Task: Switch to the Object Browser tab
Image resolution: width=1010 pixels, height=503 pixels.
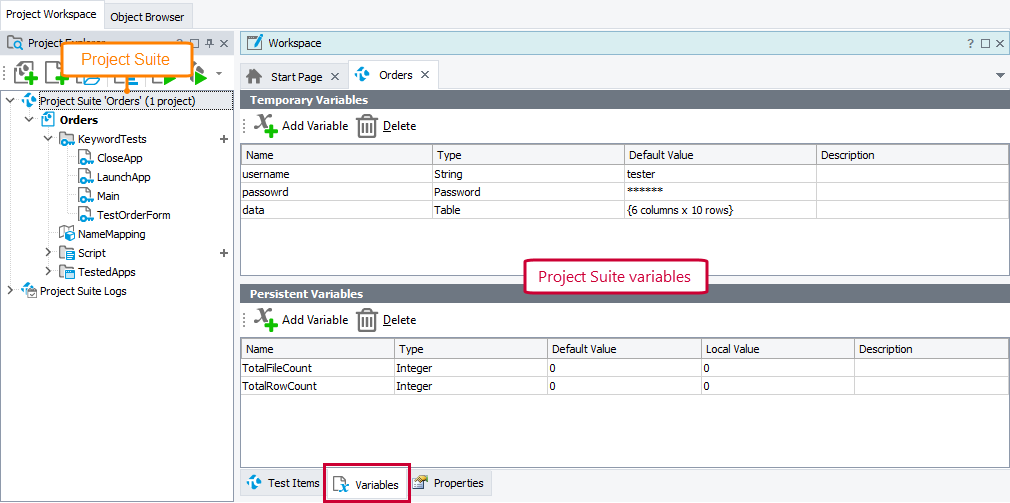Action: click(147, 16)
